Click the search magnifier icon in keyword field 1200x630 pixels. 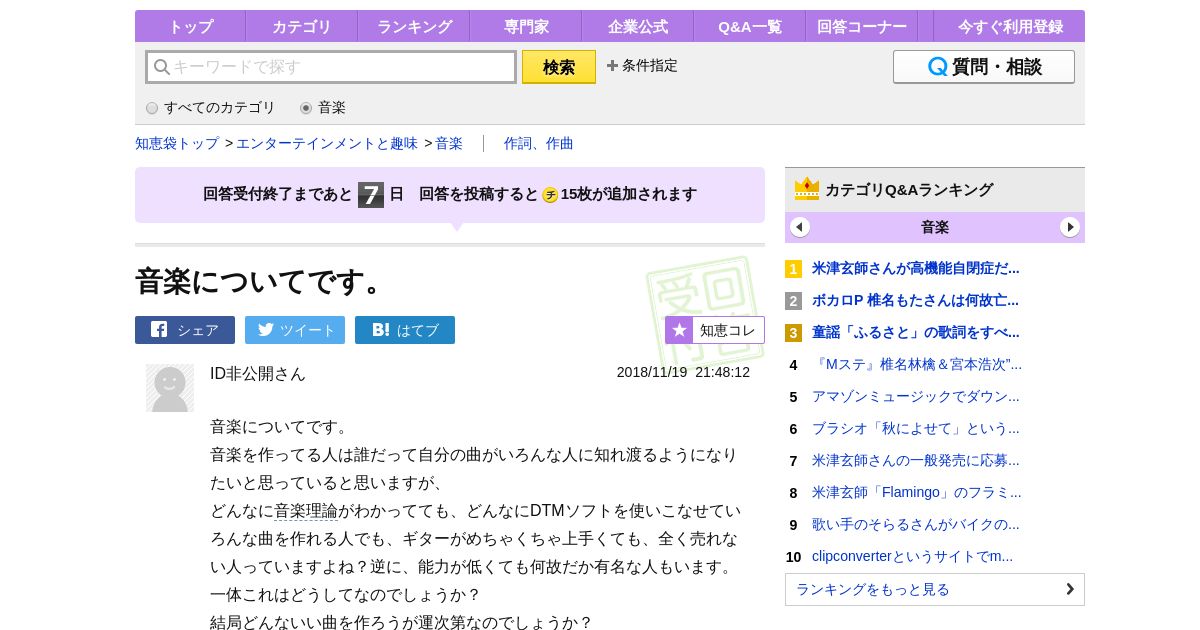coord(161,67)
